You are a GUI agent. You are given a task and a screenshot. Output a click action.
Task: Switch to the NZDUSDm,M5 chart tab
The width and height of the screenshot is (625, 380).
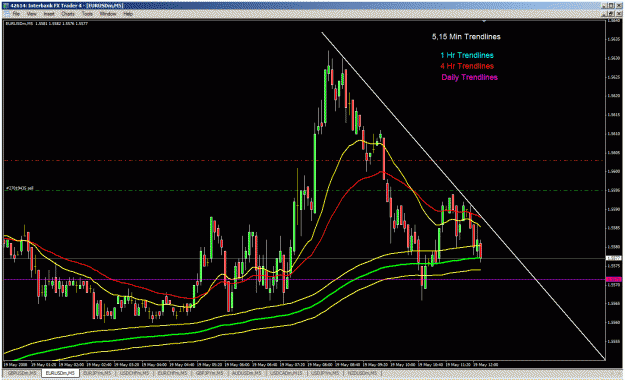coord(362,373)
